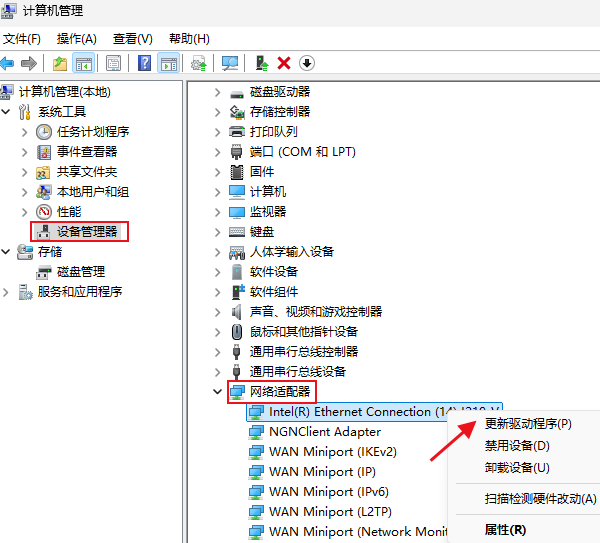The width and height of the screenshot is (600, 543).
Task: Expand the 任务计划程序 node chevron
Action: (x=24, y=132)
